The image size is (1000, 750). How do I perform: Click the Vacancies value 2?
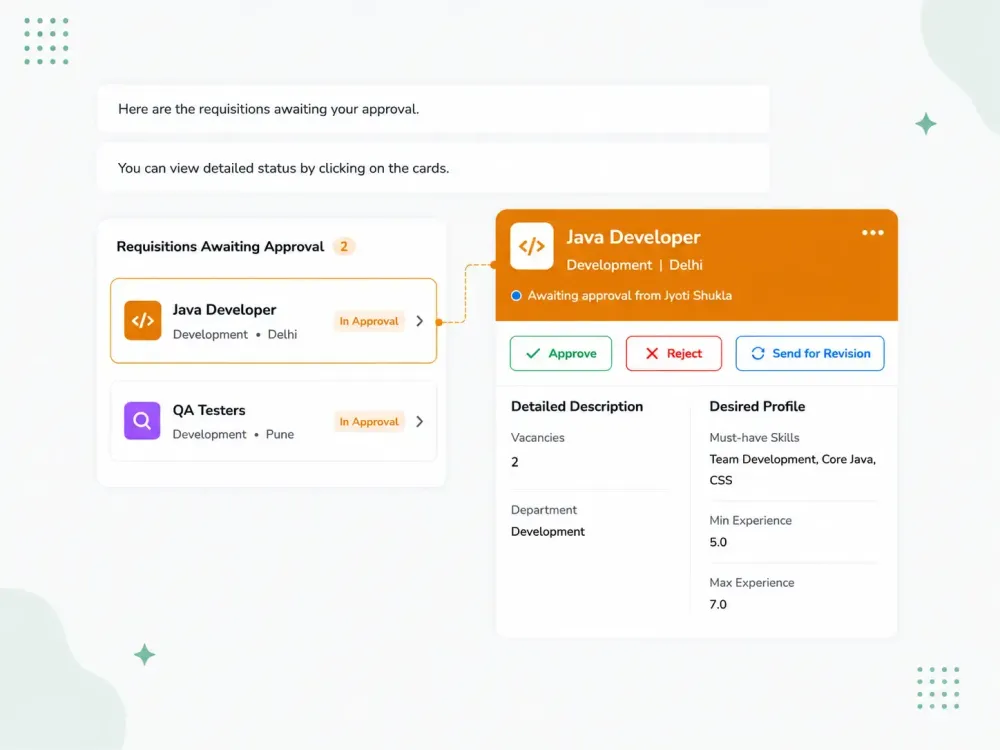pos(515,462)
